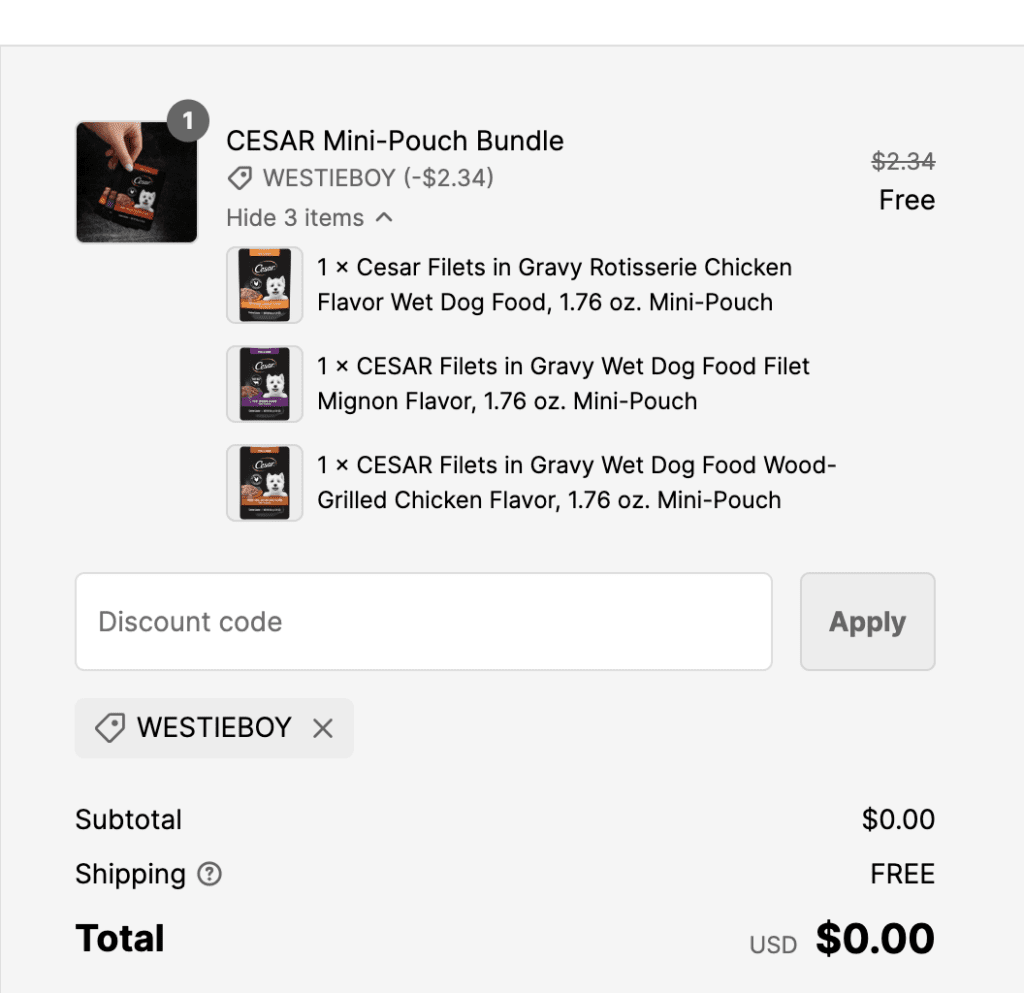Click the WESTIEBOY applied discount chip label
The image size is (1024, 993).
pyautogui.click(x=214, y=728)
